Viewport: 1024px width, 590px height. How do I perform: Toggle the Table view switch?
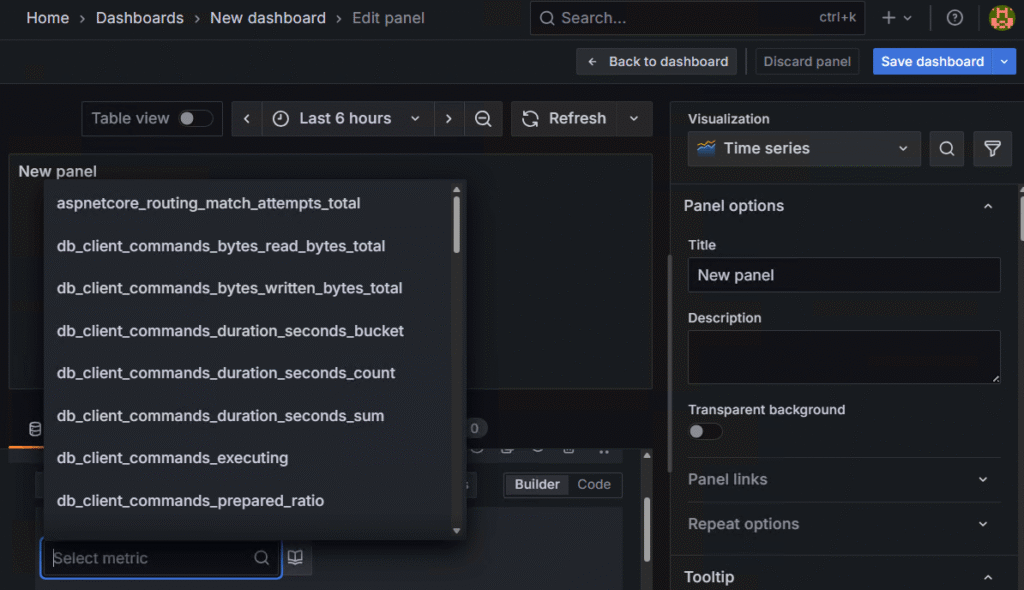195,118
